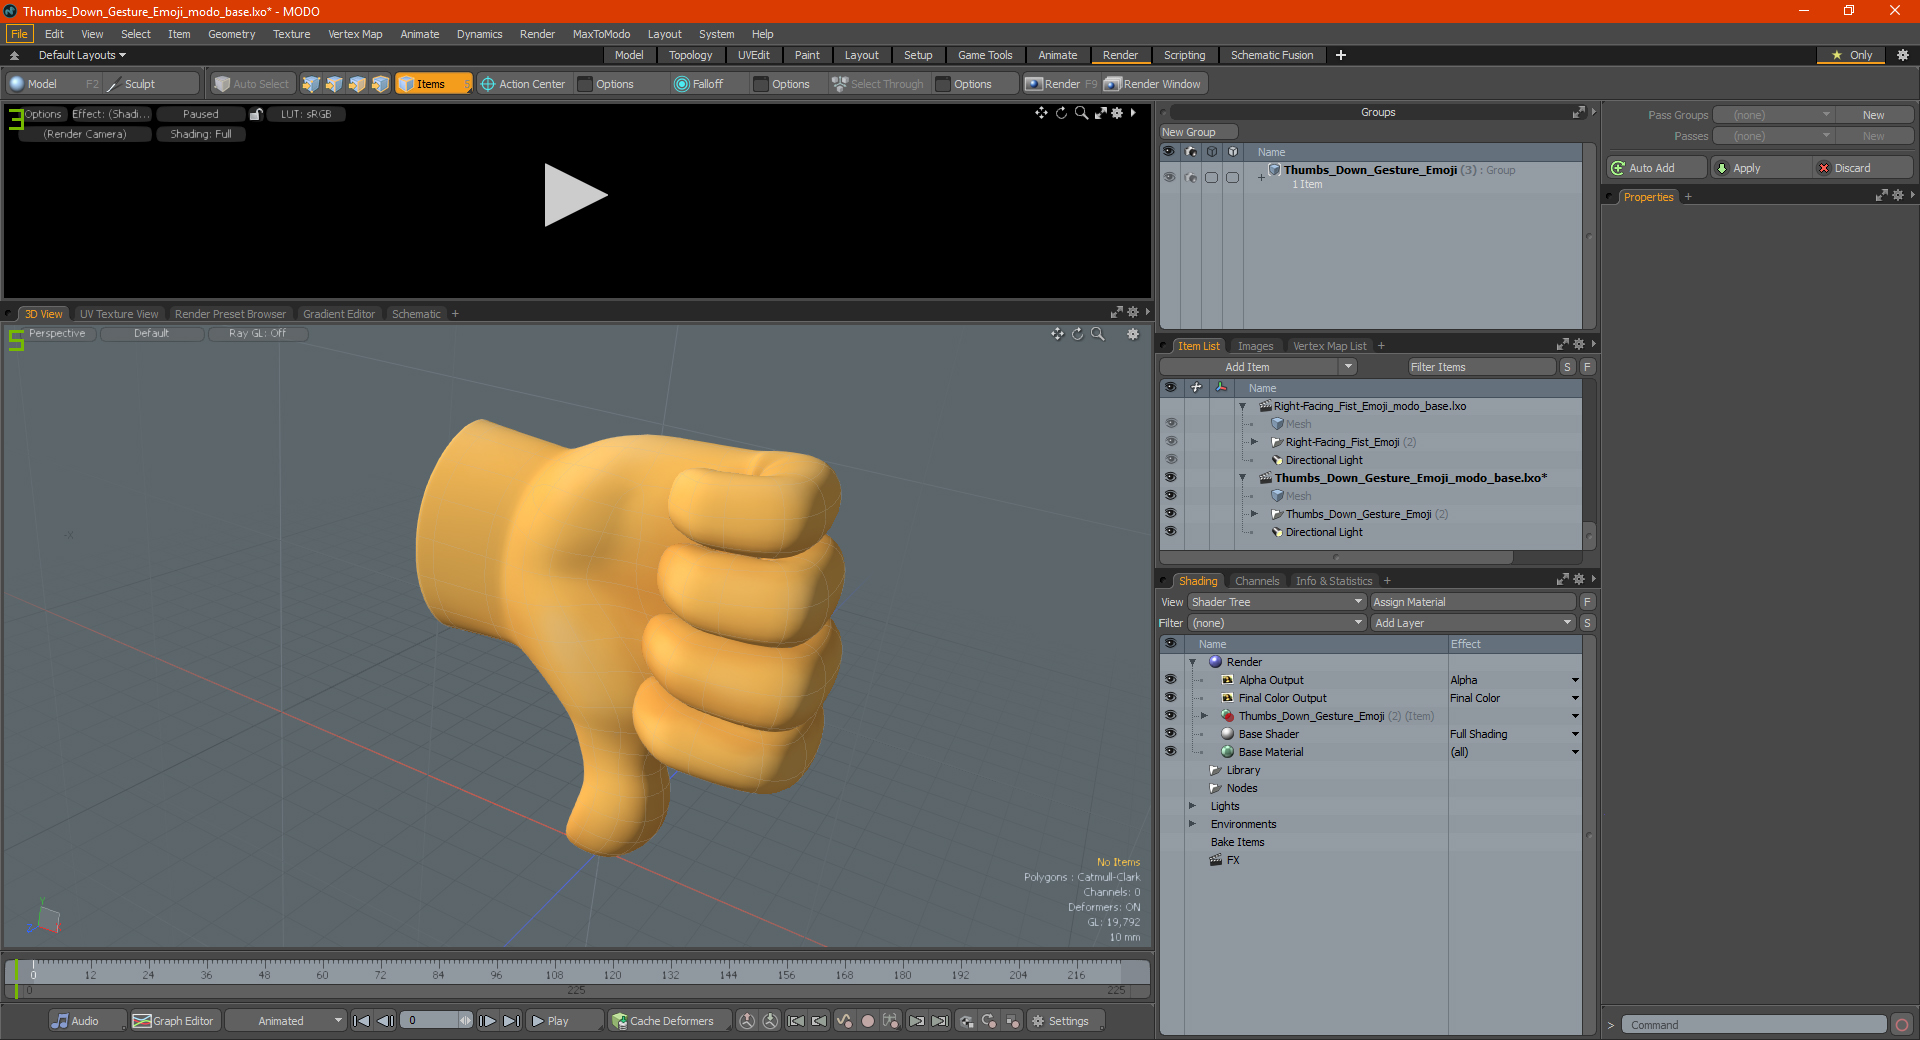This screenshot has width=1920, height=1040.
Task: Switch to UV Texture View tab
Action: pyautogui.click(x=119, y=314)
